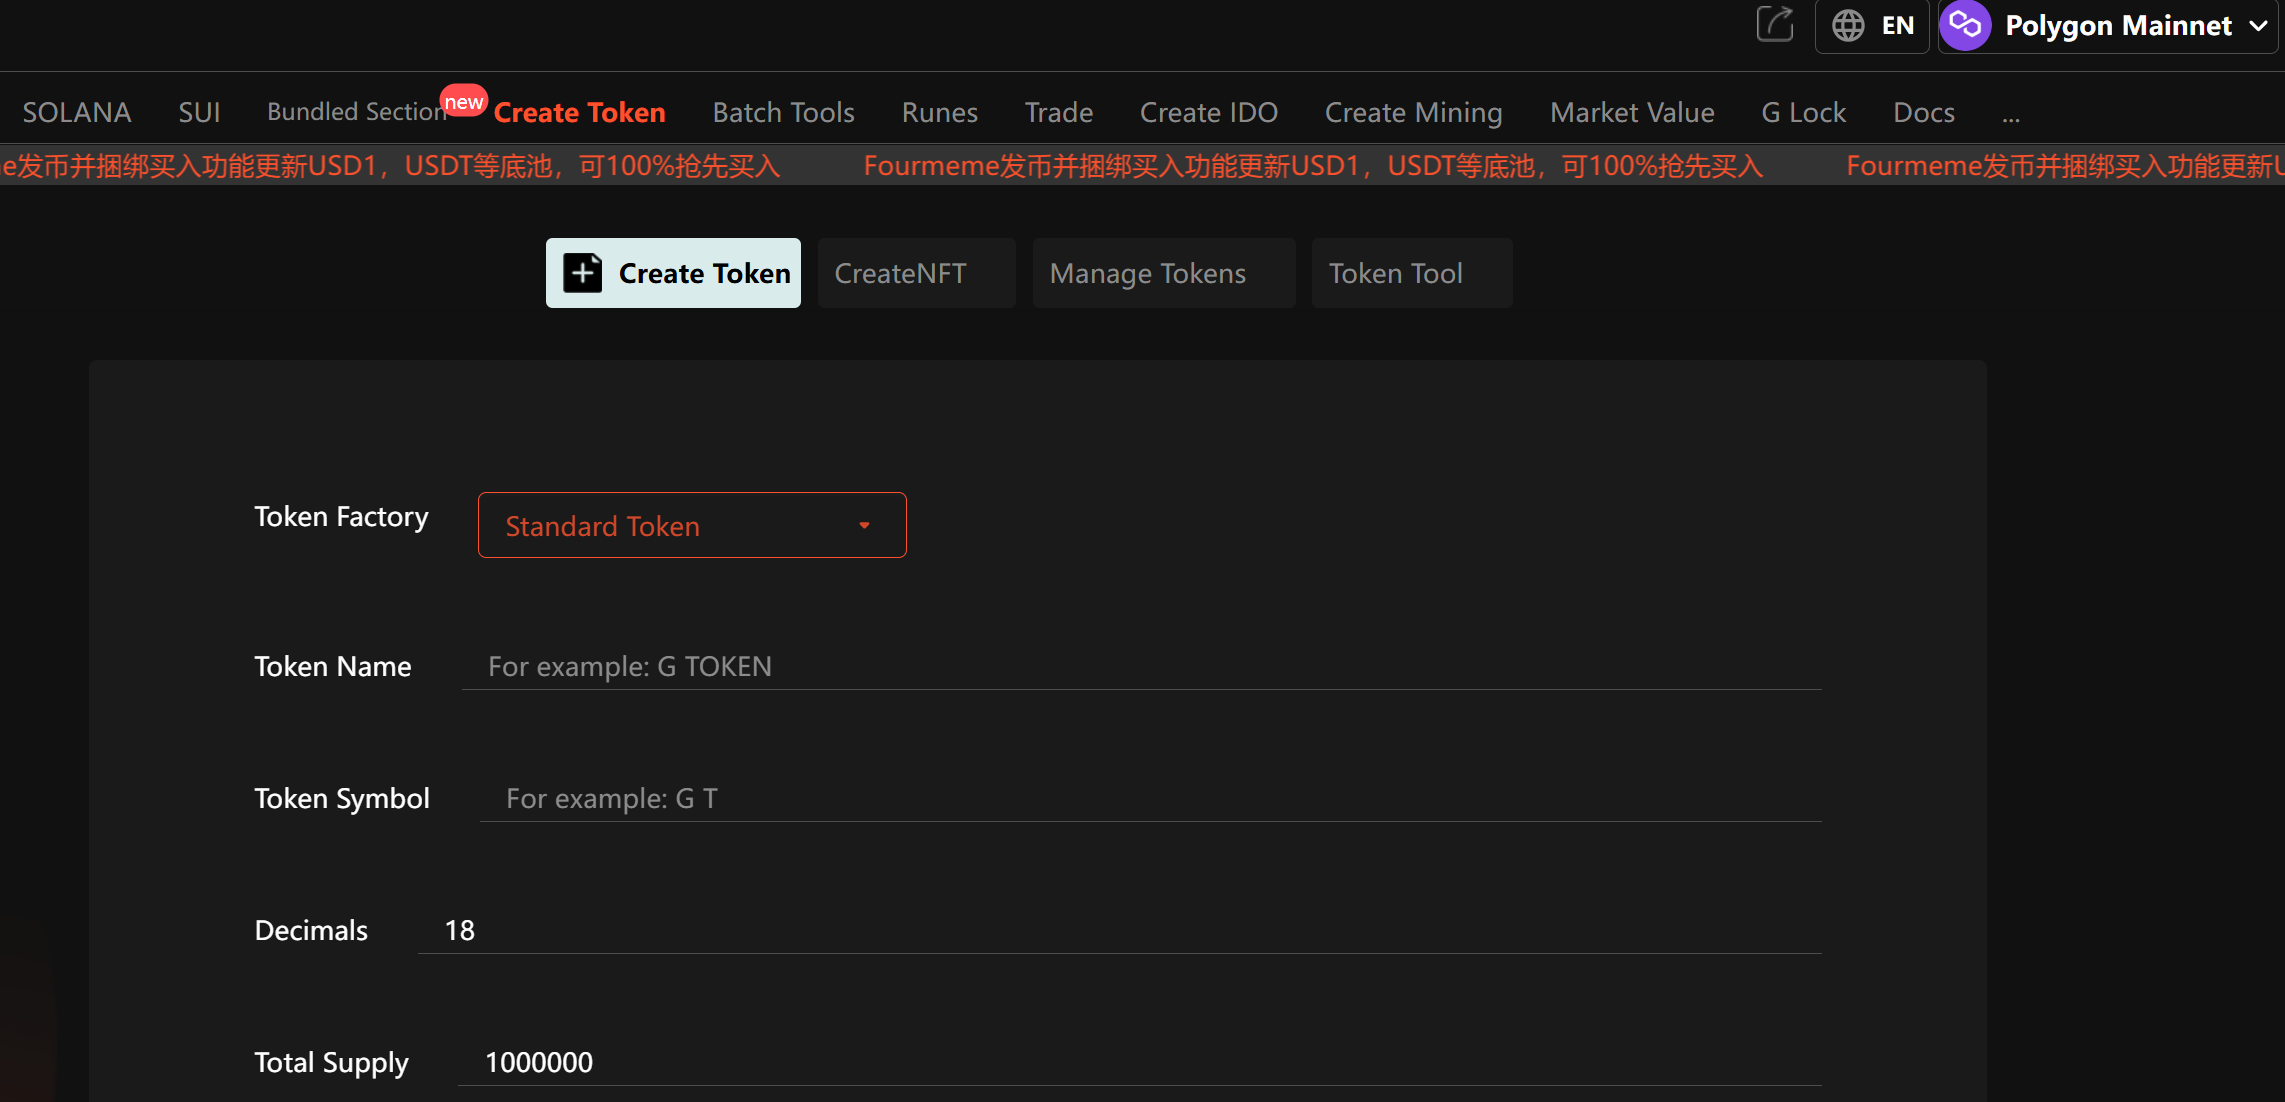Click the red 'new' badge
The width and height of the screenshot is (2285, 1102).
464,102
